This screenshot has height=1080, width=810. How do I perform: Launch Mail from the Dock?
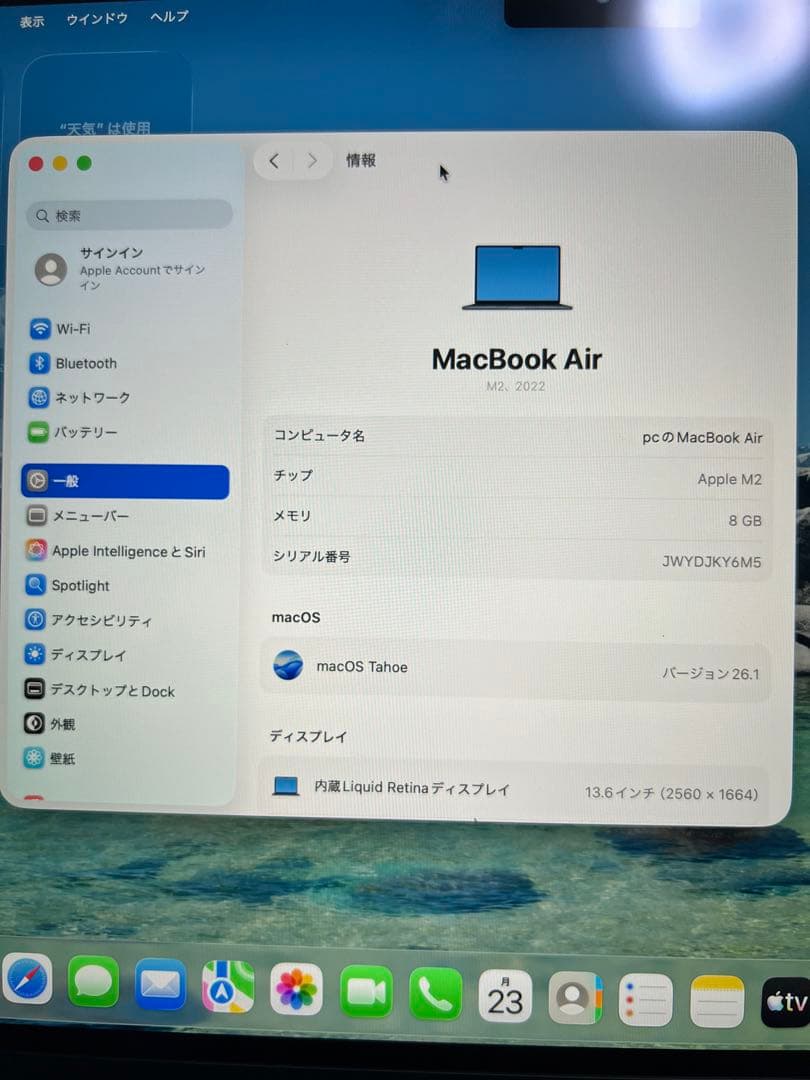pos(160,985)
